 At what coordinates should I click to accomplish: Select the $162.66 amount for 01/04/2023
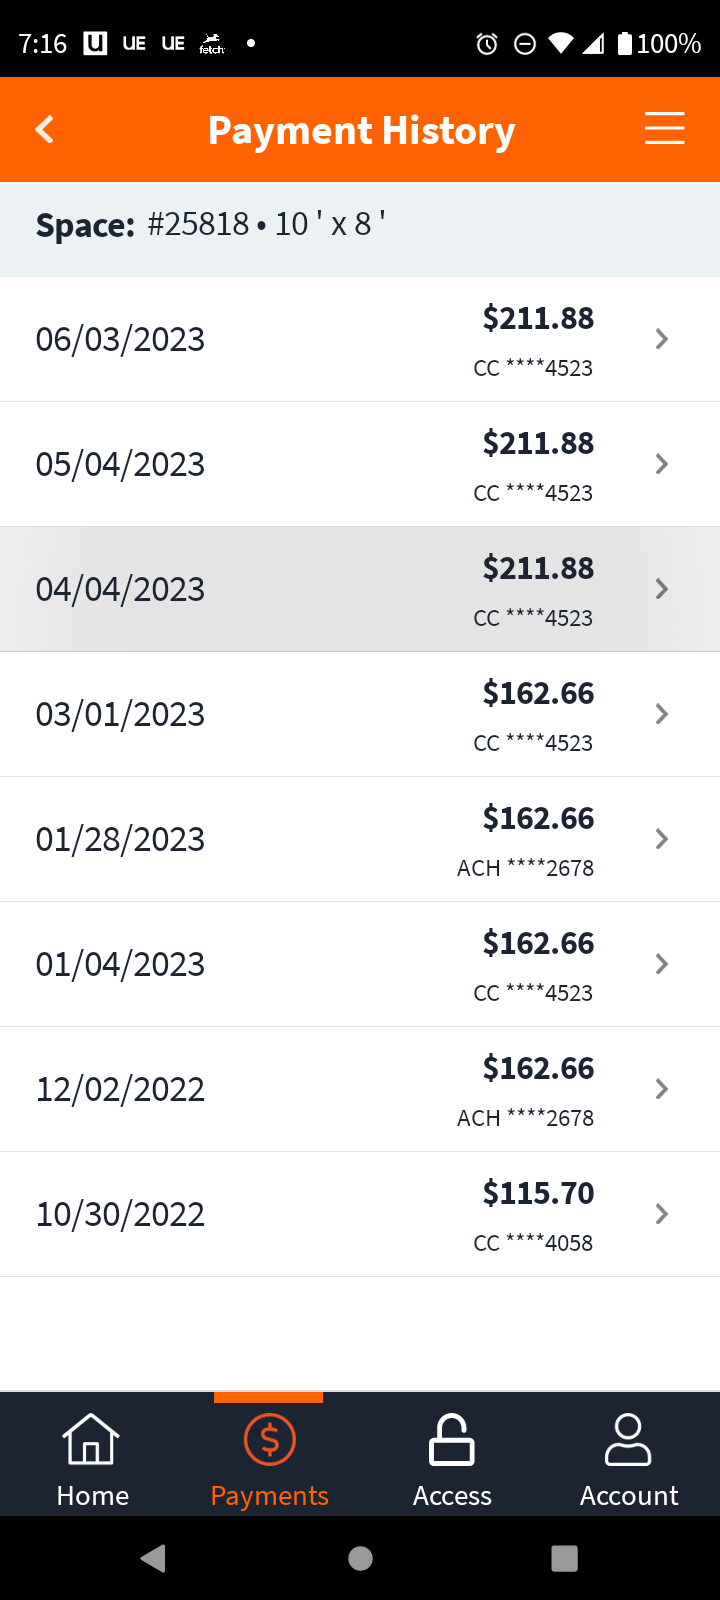(x=538, y=944)
